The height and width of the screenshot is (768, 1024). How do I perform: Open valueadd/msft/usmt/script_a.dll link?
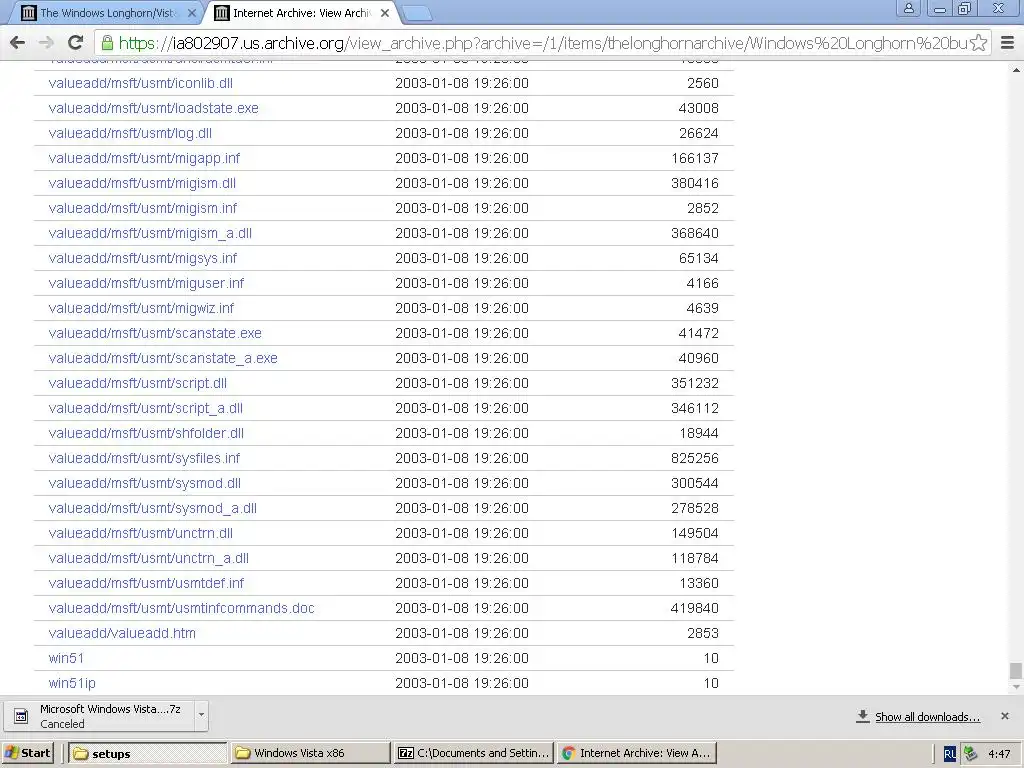(146, 408)
